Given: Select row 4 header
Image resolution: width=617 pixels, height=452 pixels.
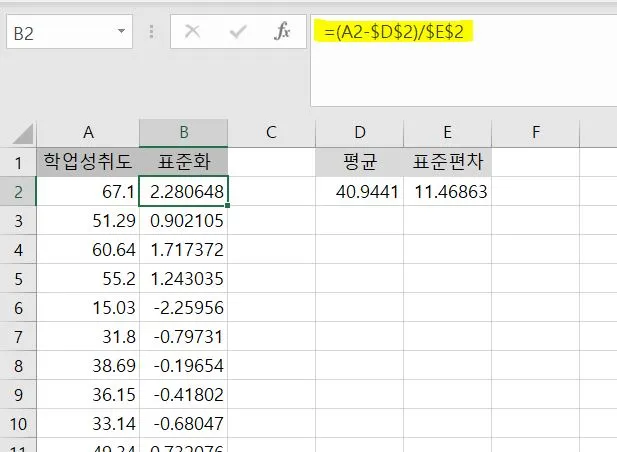Looking at the screenshot, I should pos(18,249).
